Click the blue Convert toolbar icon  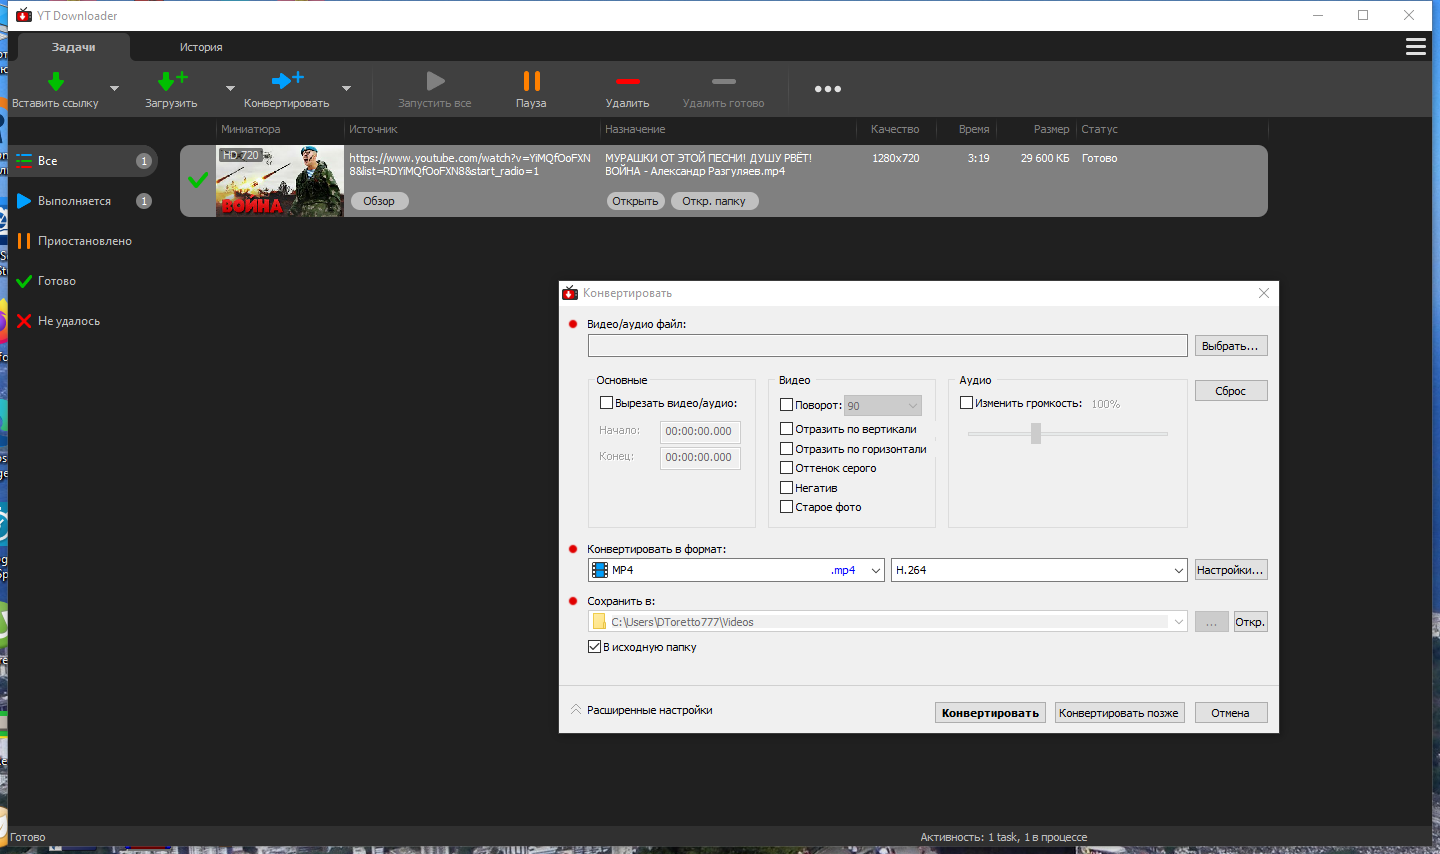287,80
